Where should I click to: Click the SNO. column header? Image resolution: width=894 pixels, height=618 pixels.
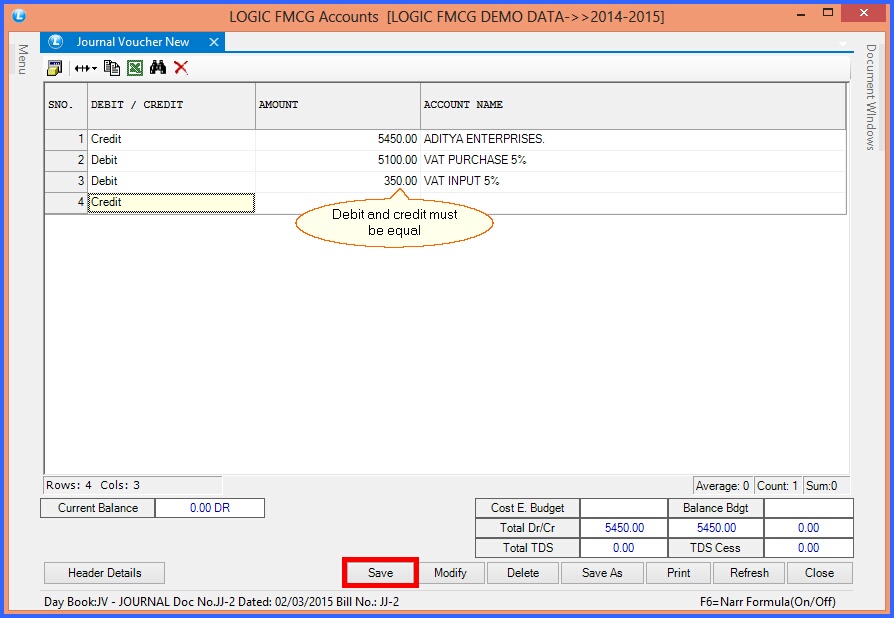coord(66,105)
